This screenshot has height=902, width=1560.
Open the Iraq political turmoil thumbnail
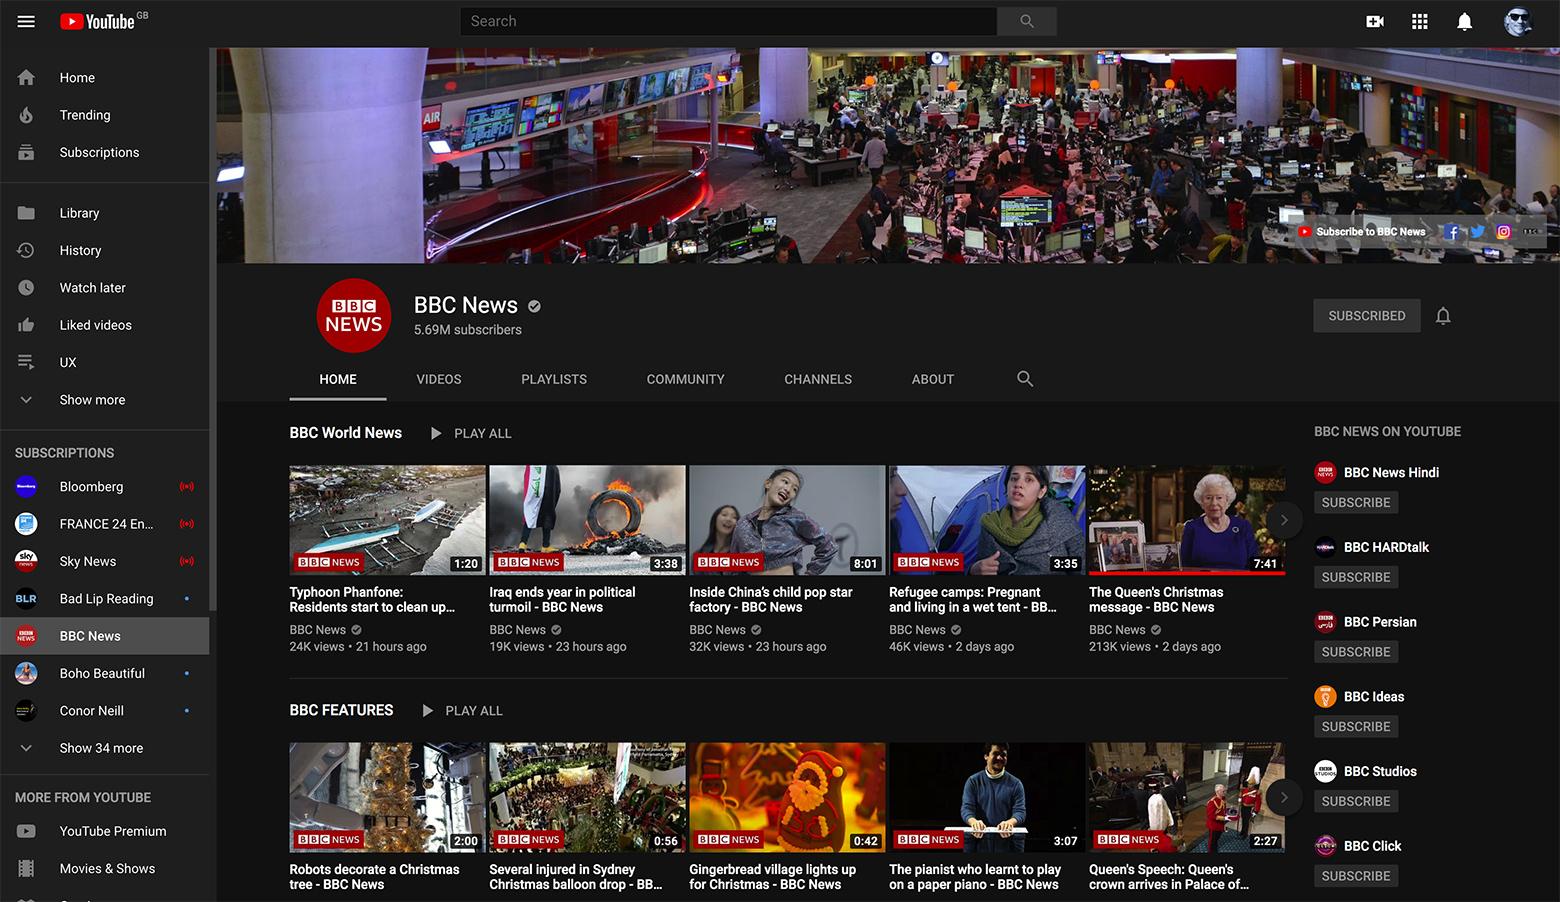click(x=588, y=520)
